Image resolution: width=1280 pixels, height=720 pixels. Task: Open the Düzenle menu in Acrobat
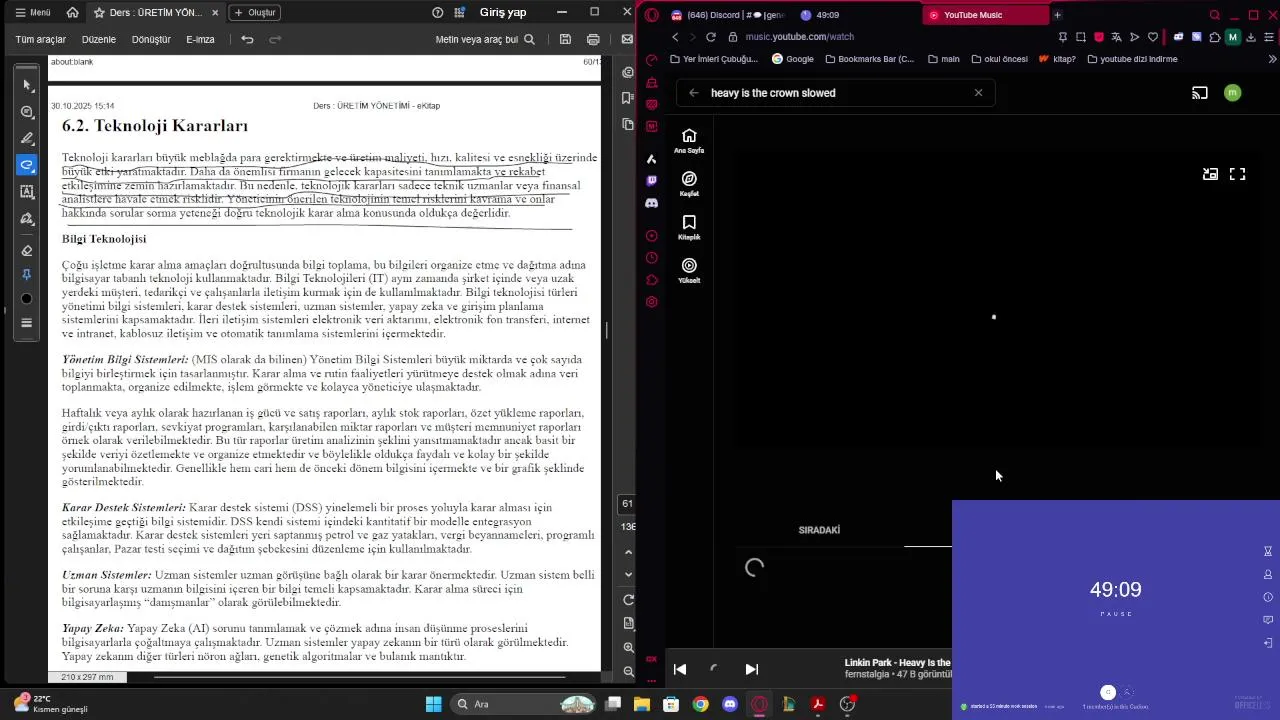[99, 40]
